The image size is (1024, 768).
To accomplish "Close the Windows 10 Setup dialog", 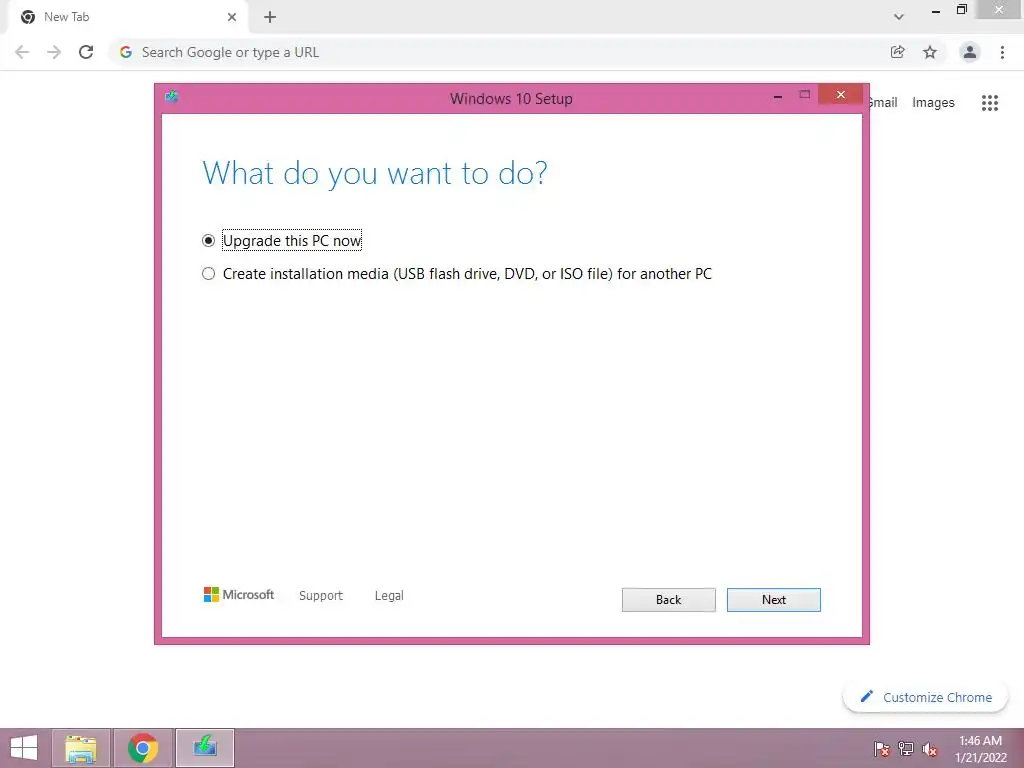I will coord(840,95).
